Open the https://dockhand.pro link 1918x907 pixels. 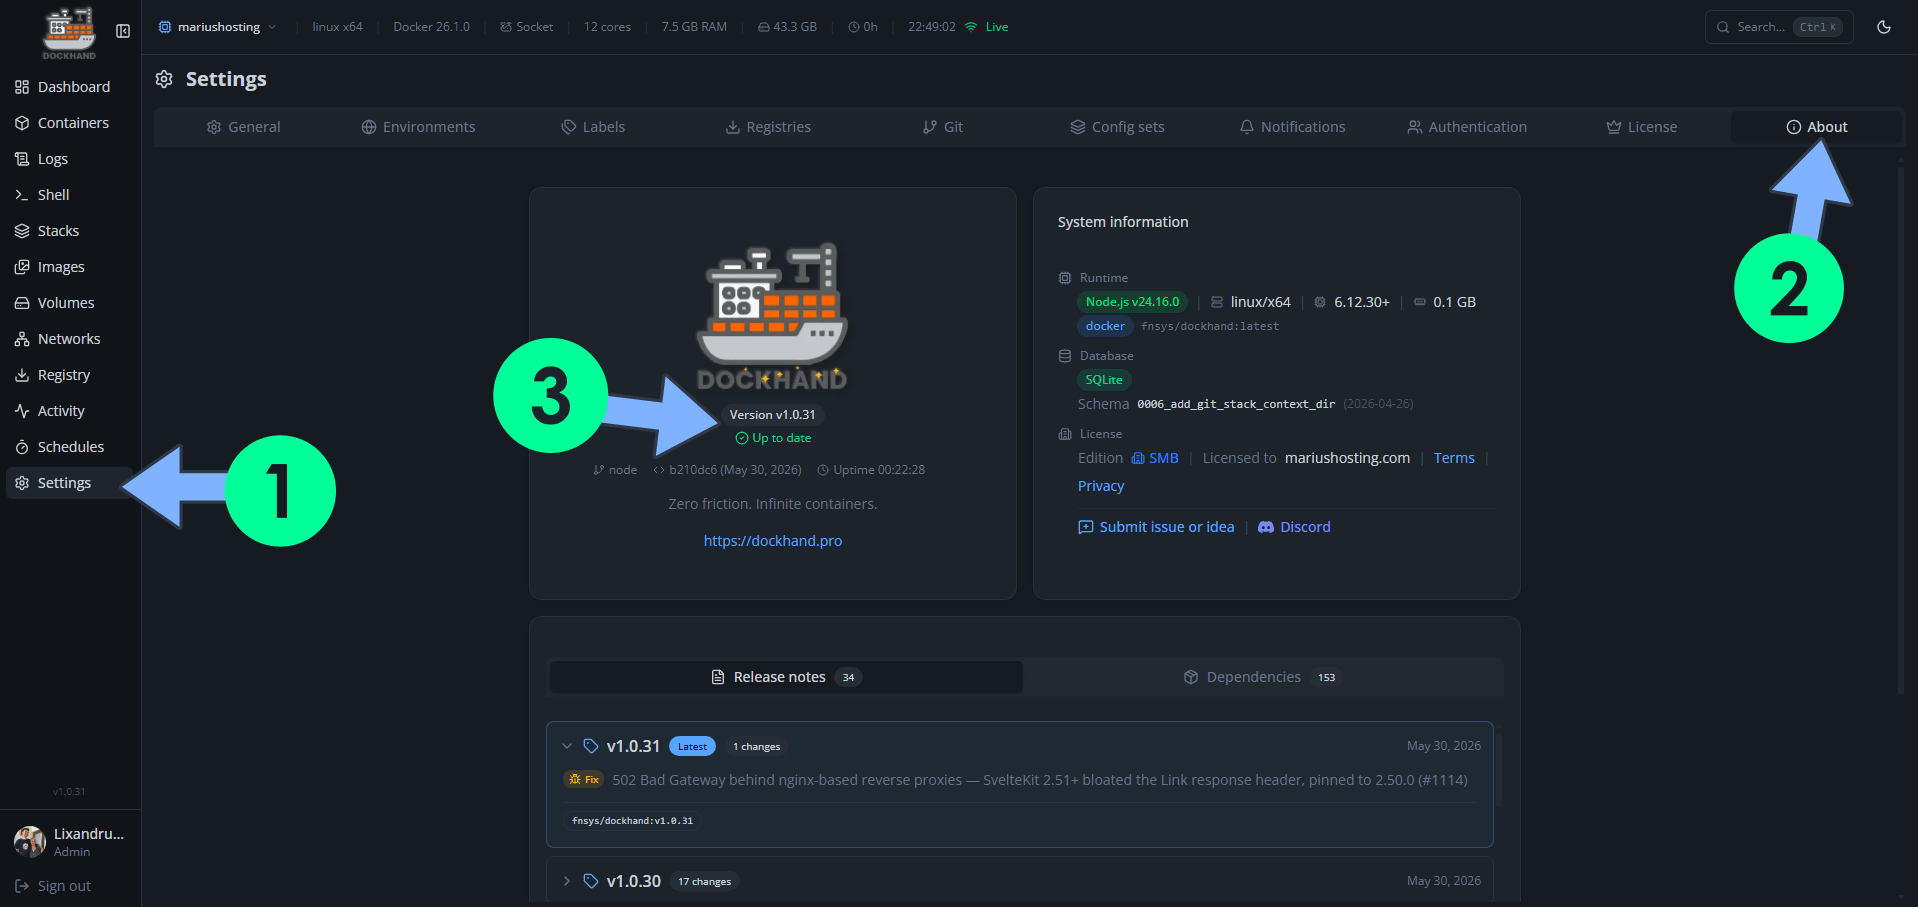tap(773, 541)
